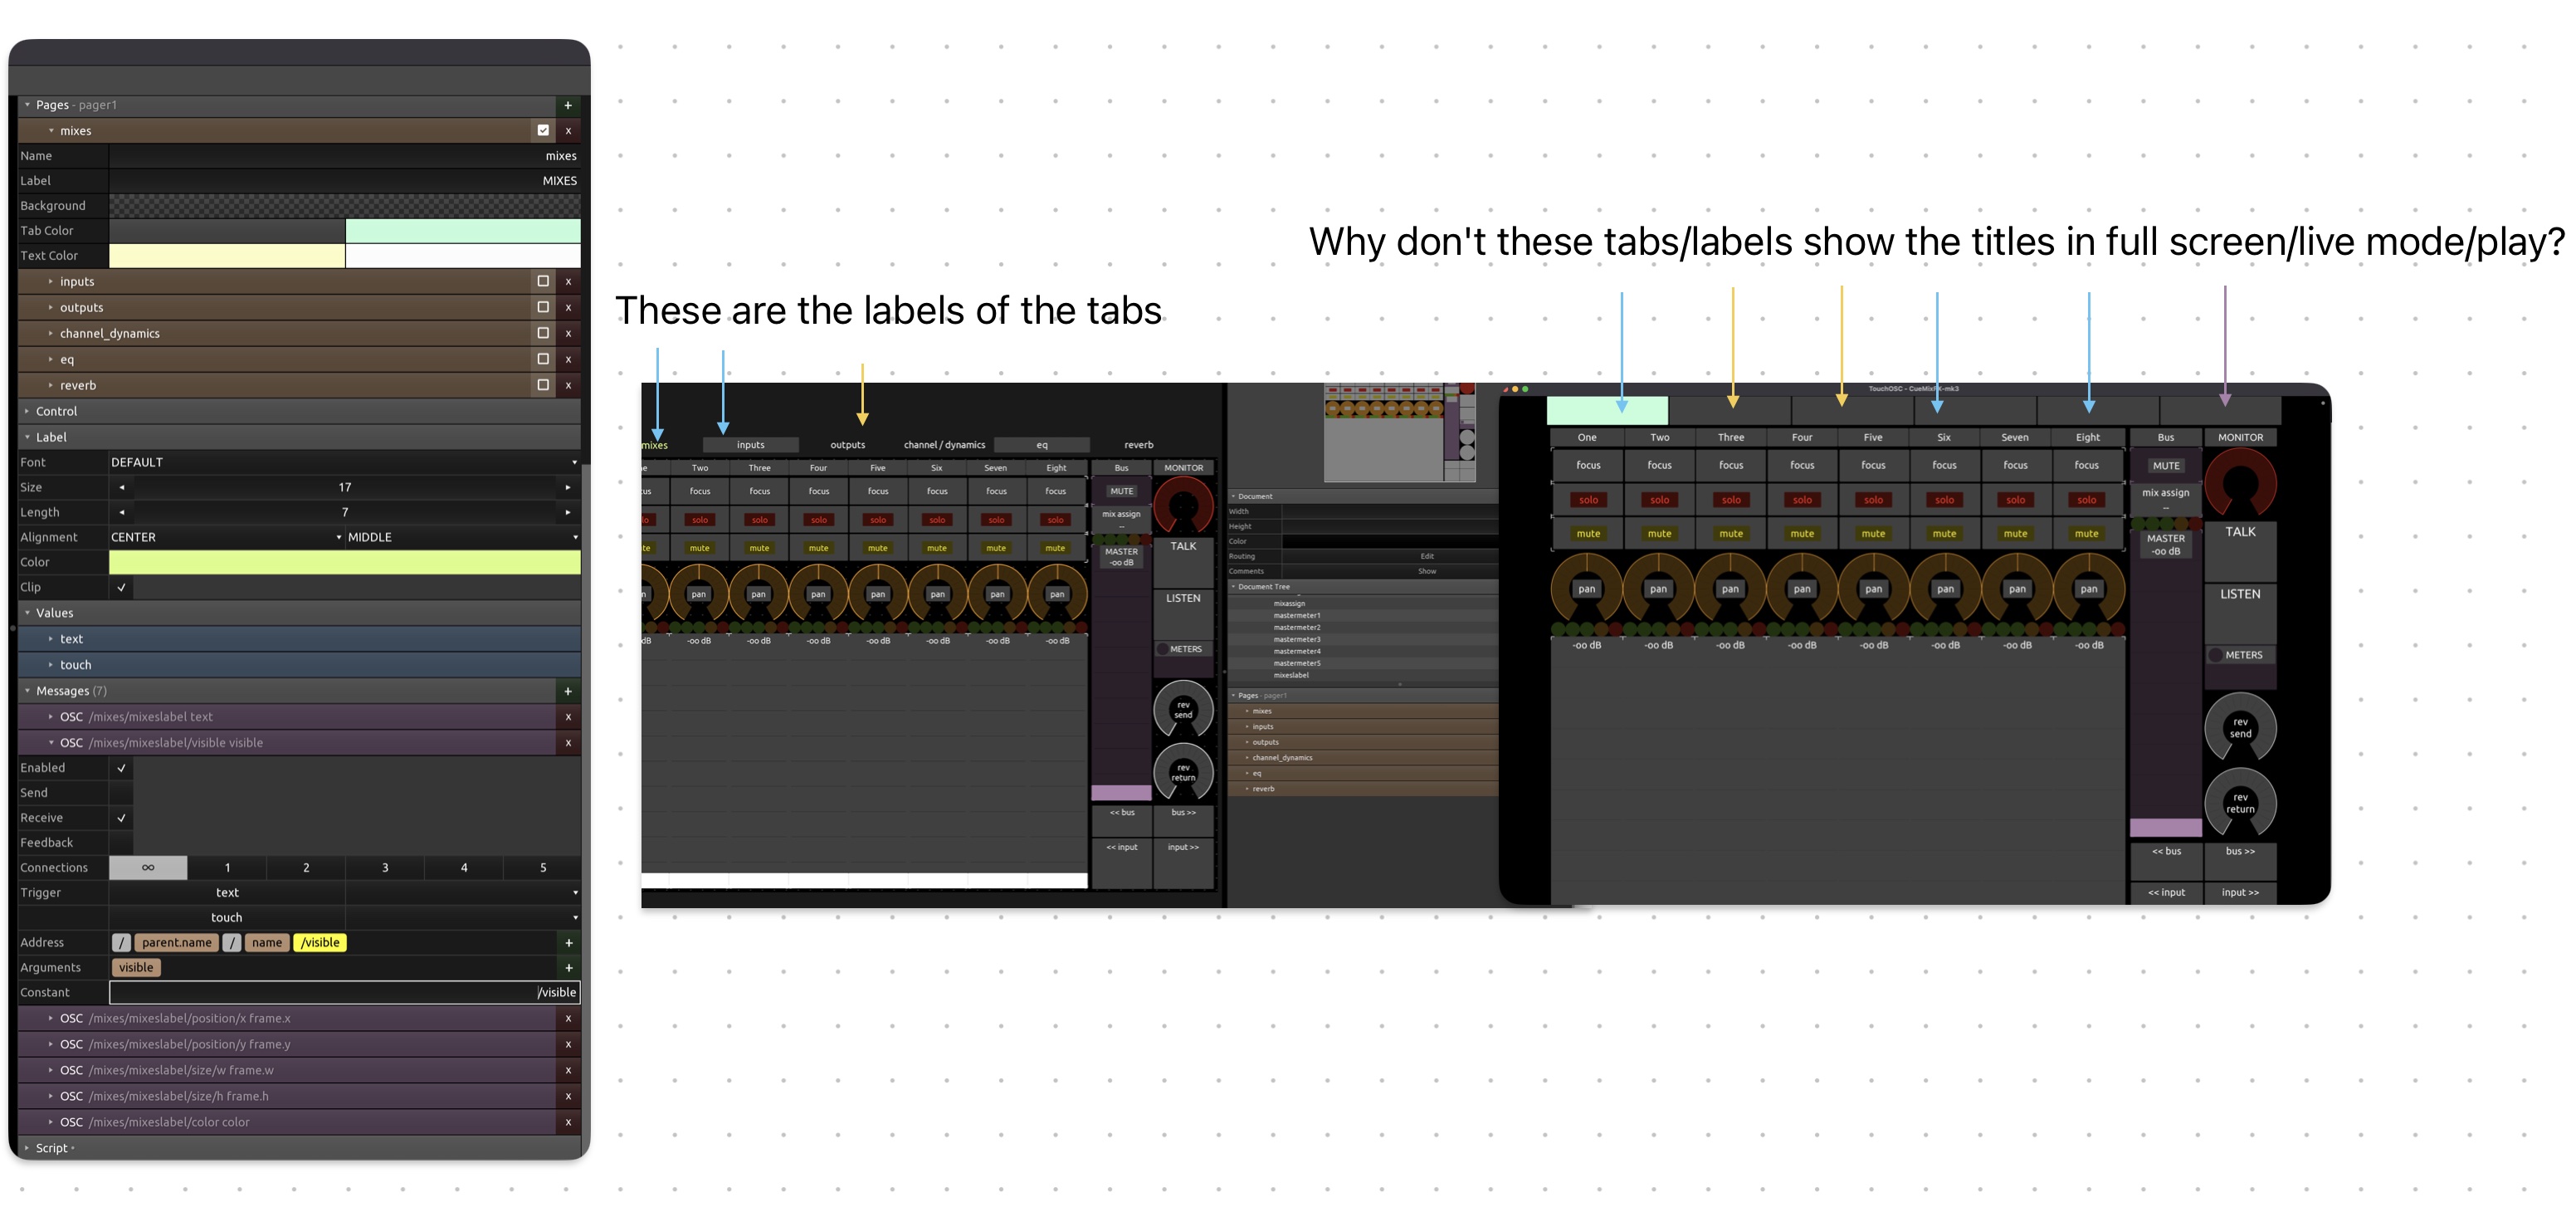The width and height of the screenshot is (2576, 1207).
Task: Select the channel / dynamics tab
Action: click(x=944, y=445)
